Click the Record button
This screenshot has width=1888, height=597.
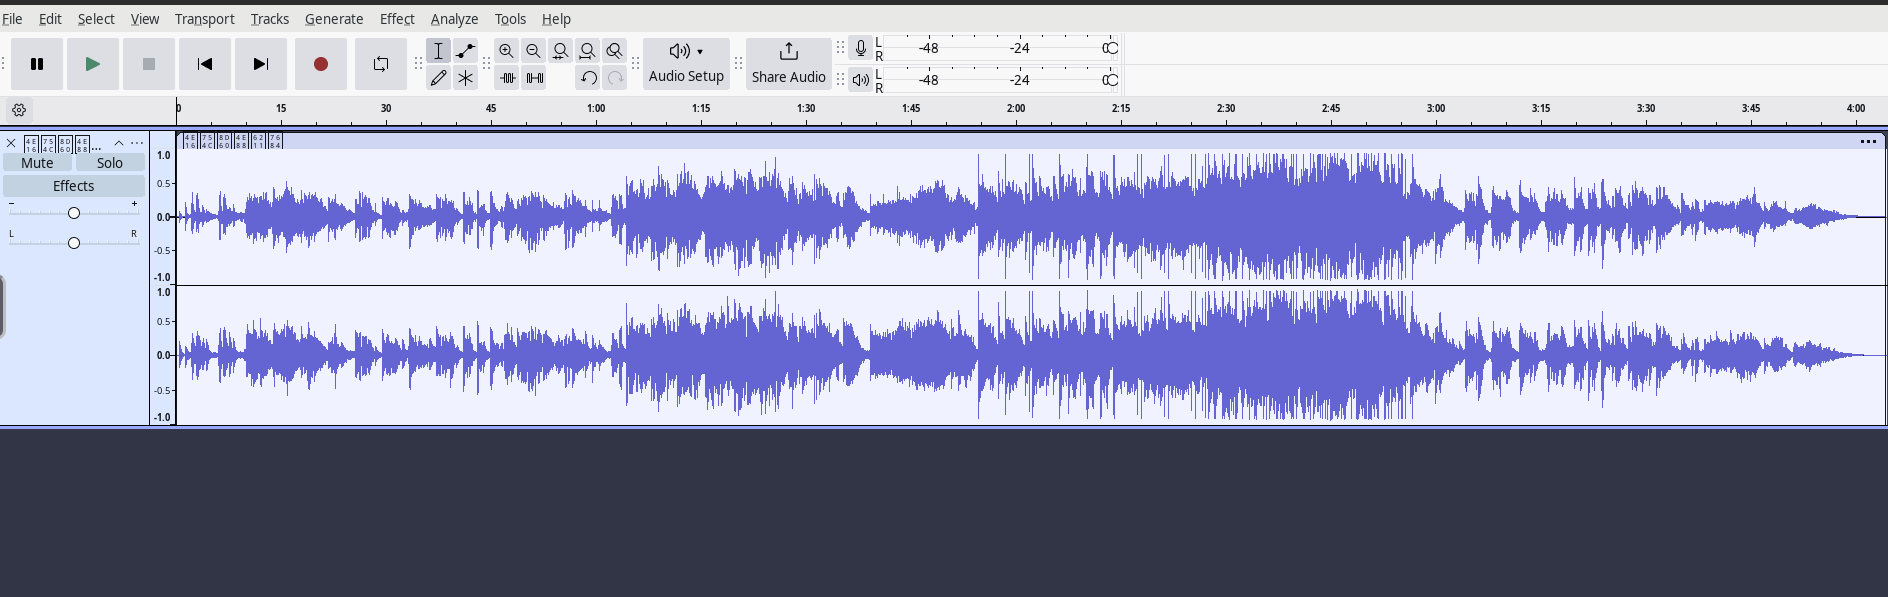pyautogui.click(x=321, y=64)
